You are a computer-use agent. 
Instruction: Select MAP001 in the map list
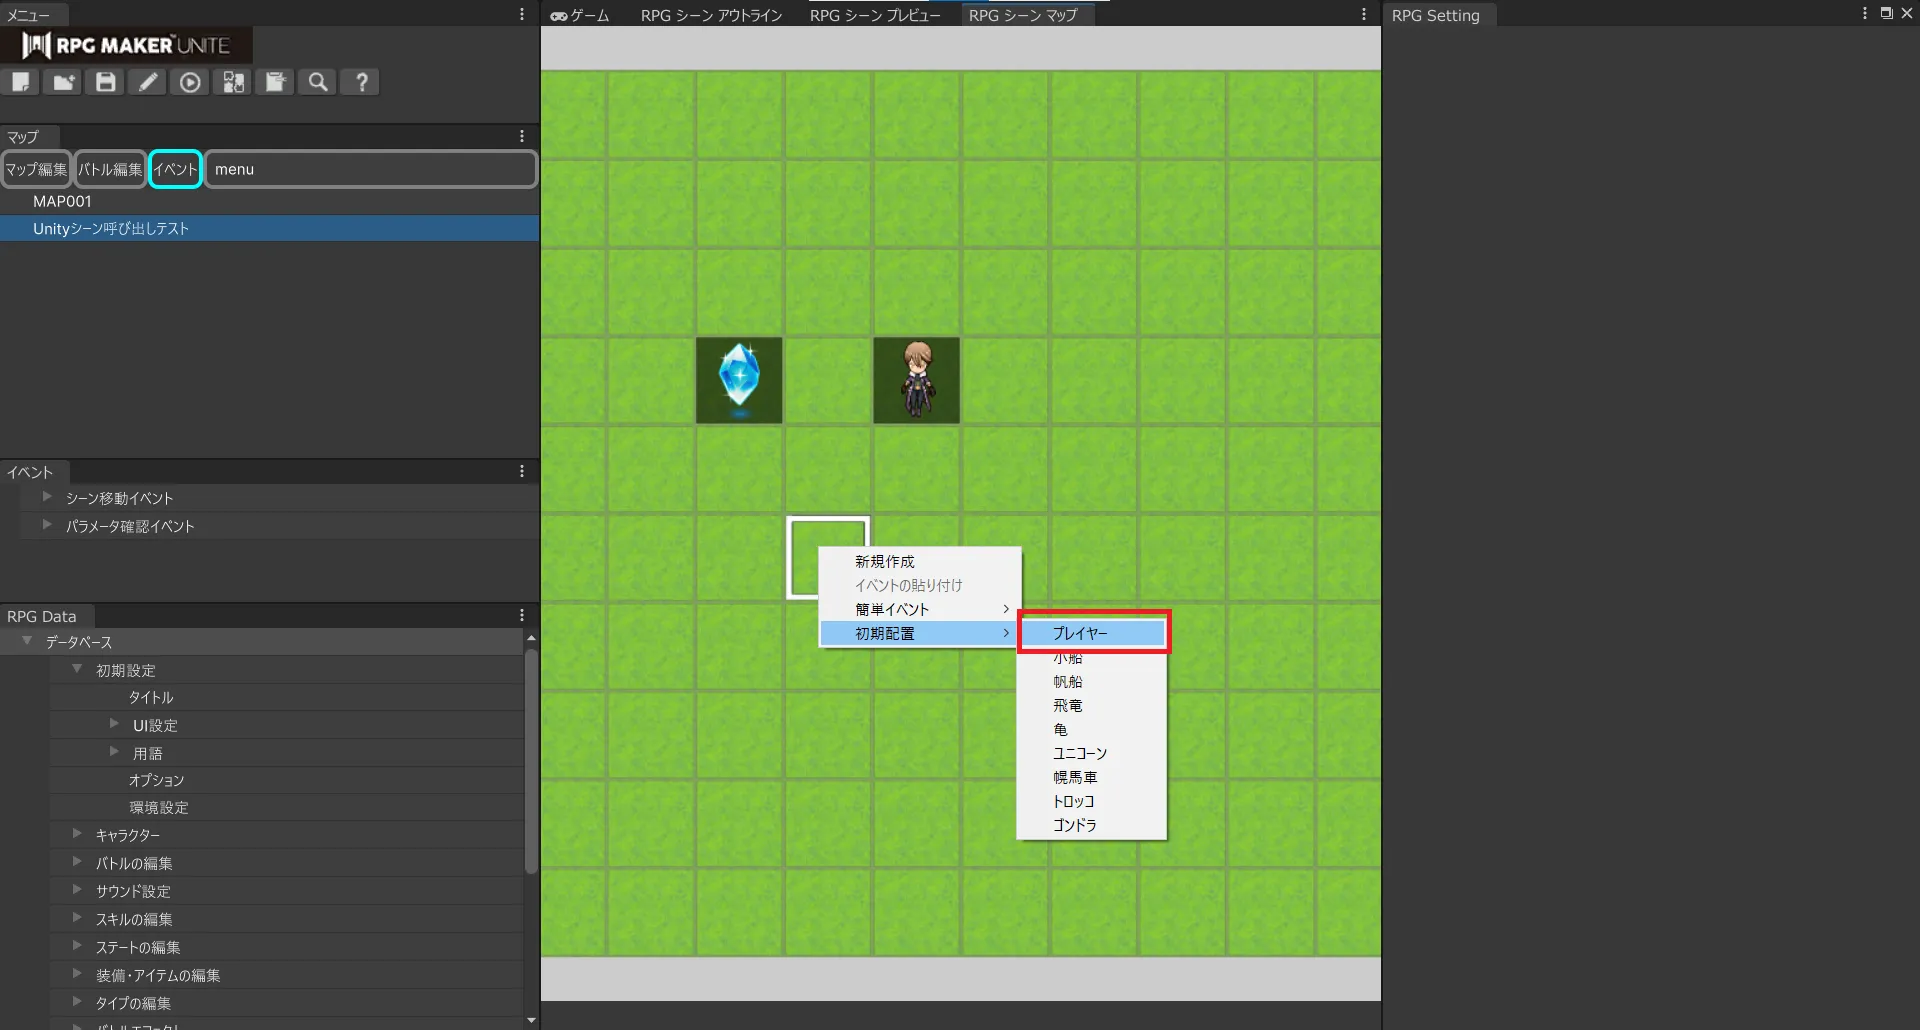coord(269,201)
